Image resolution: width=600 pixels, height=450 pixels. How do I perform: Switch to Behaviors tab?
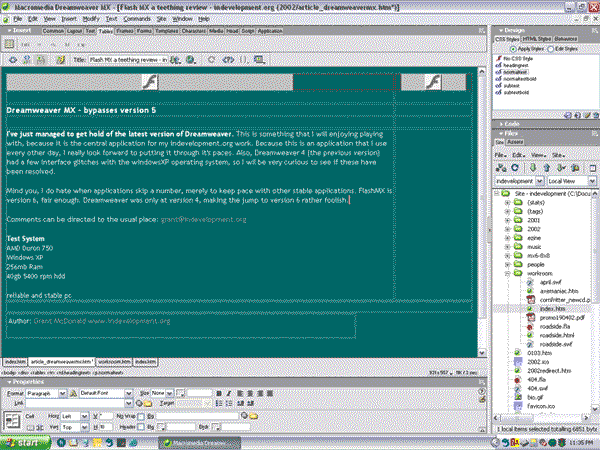point(566,39)
